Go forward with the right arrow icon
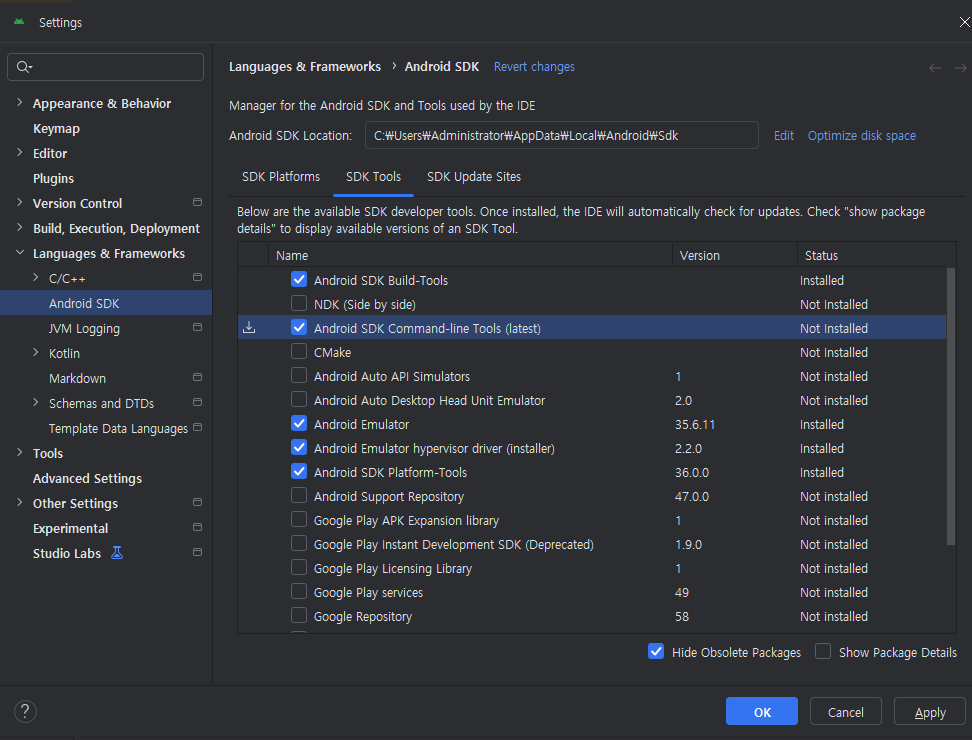This screenshot has height=740, width=972. coord(960,68)
